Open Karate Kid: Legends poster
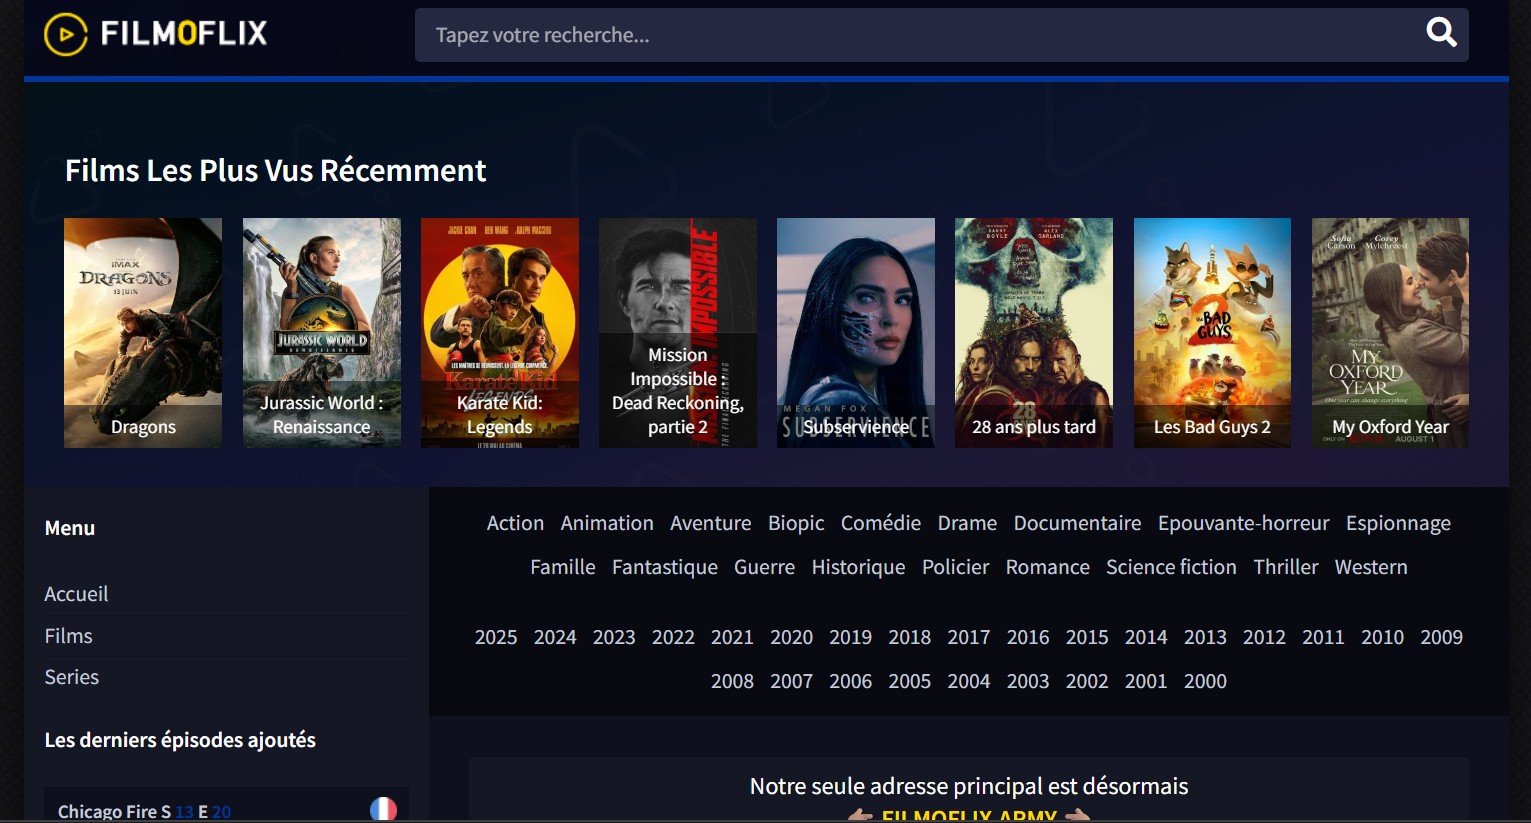1531x823 pixels. 500,333
